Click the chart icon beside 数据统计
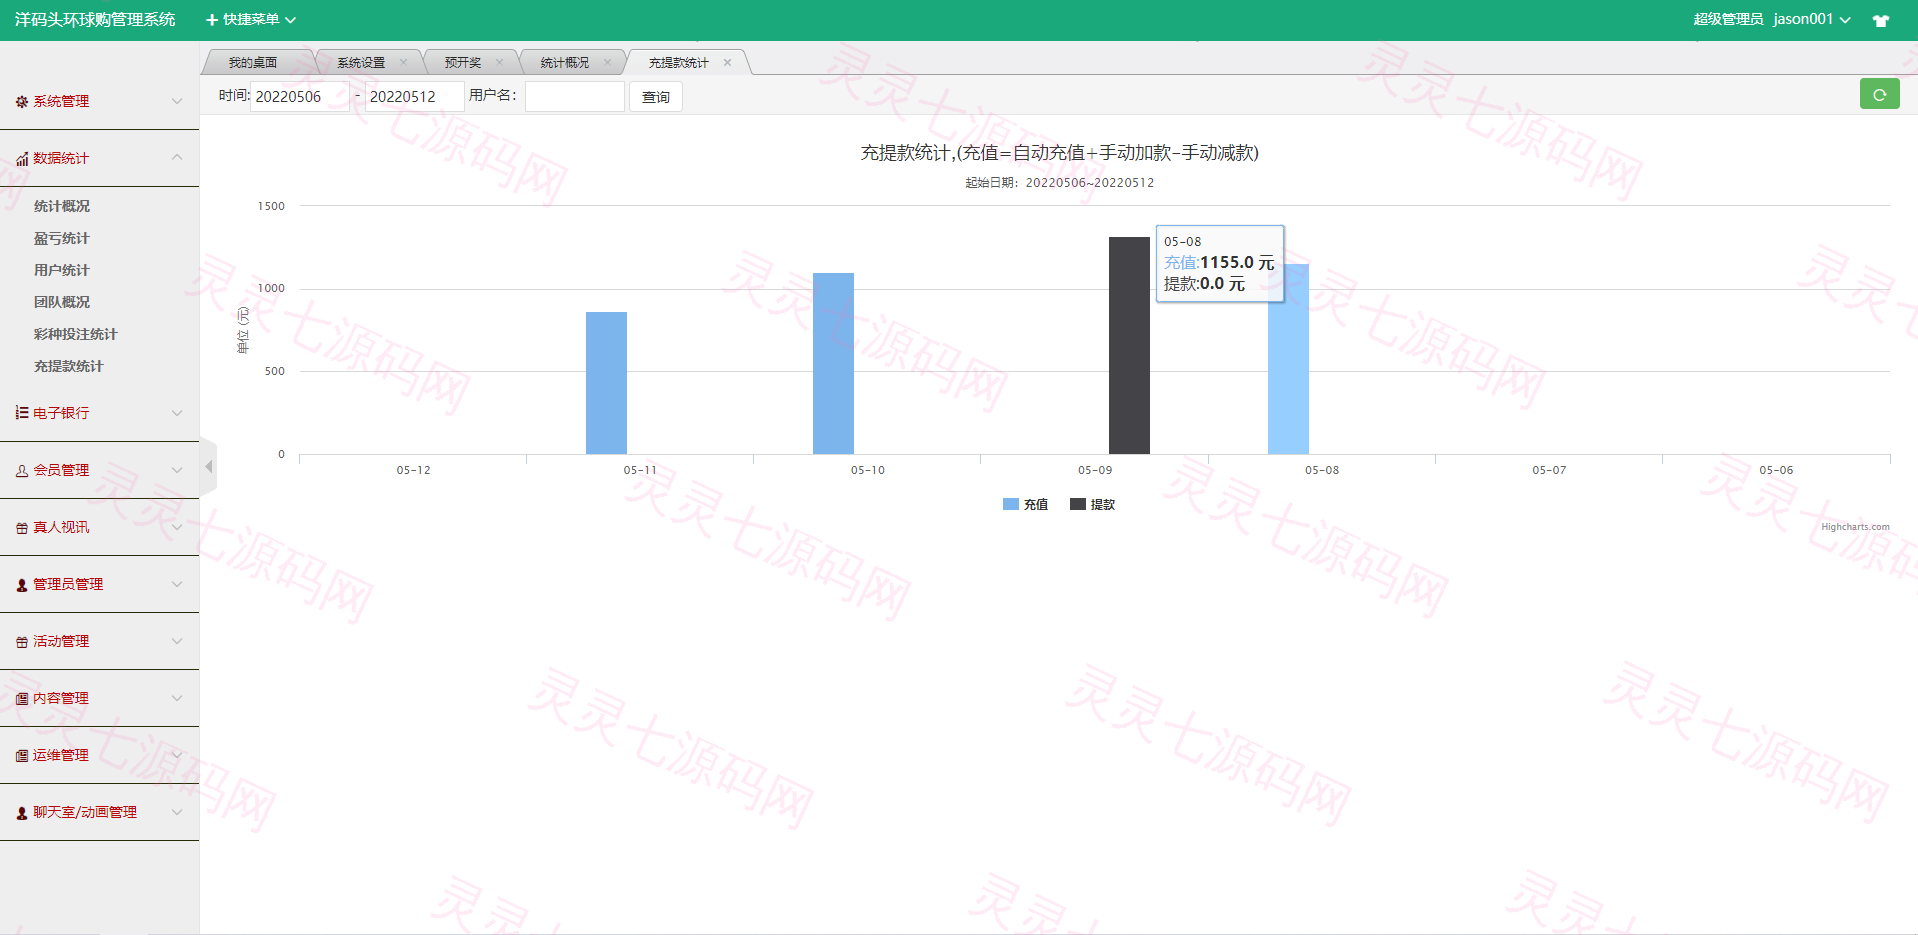Image resolution: width=1918 pixels, height=935 pixels. (22, 158)
